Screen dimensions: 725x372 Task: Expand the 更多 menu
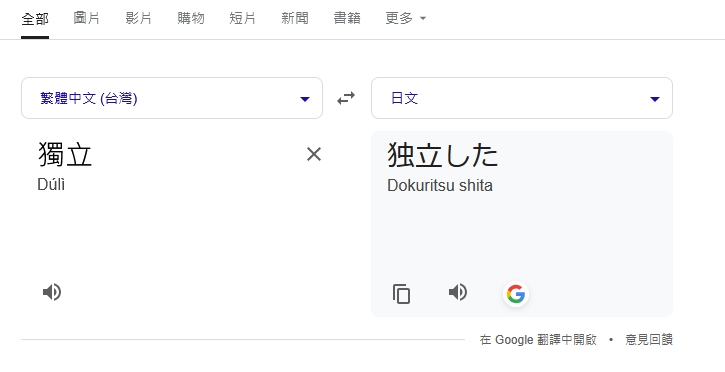tap(406, 18)
